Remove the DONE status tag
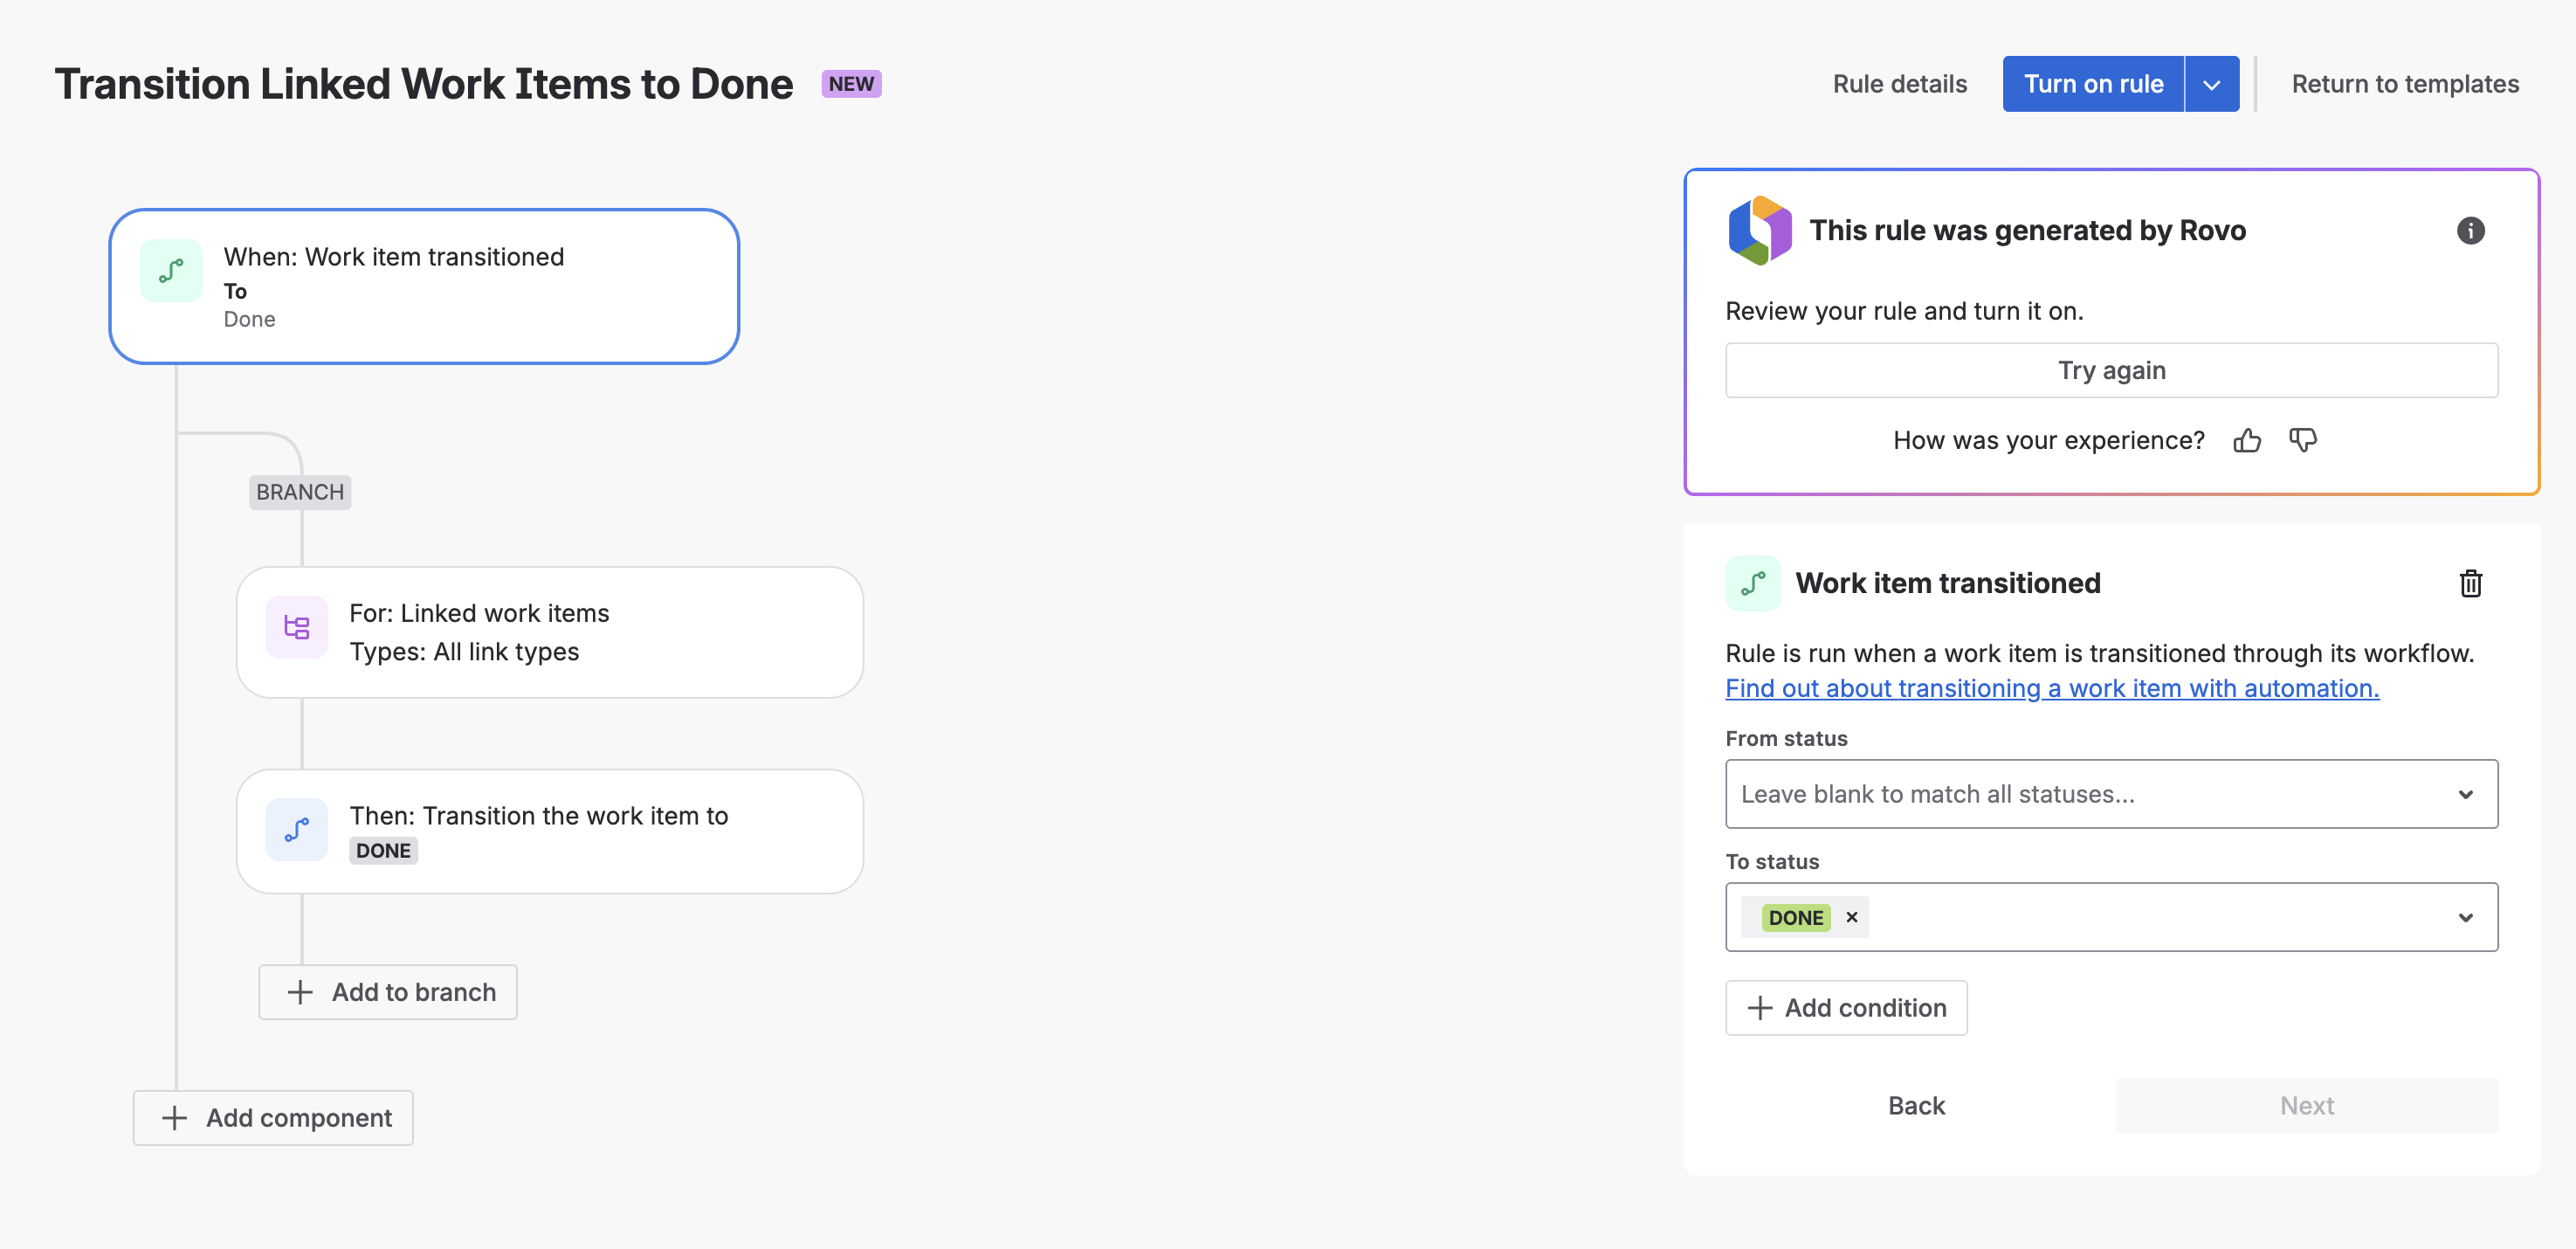The width and height of the screenshot is (2576, 1249). point(1851,917)
